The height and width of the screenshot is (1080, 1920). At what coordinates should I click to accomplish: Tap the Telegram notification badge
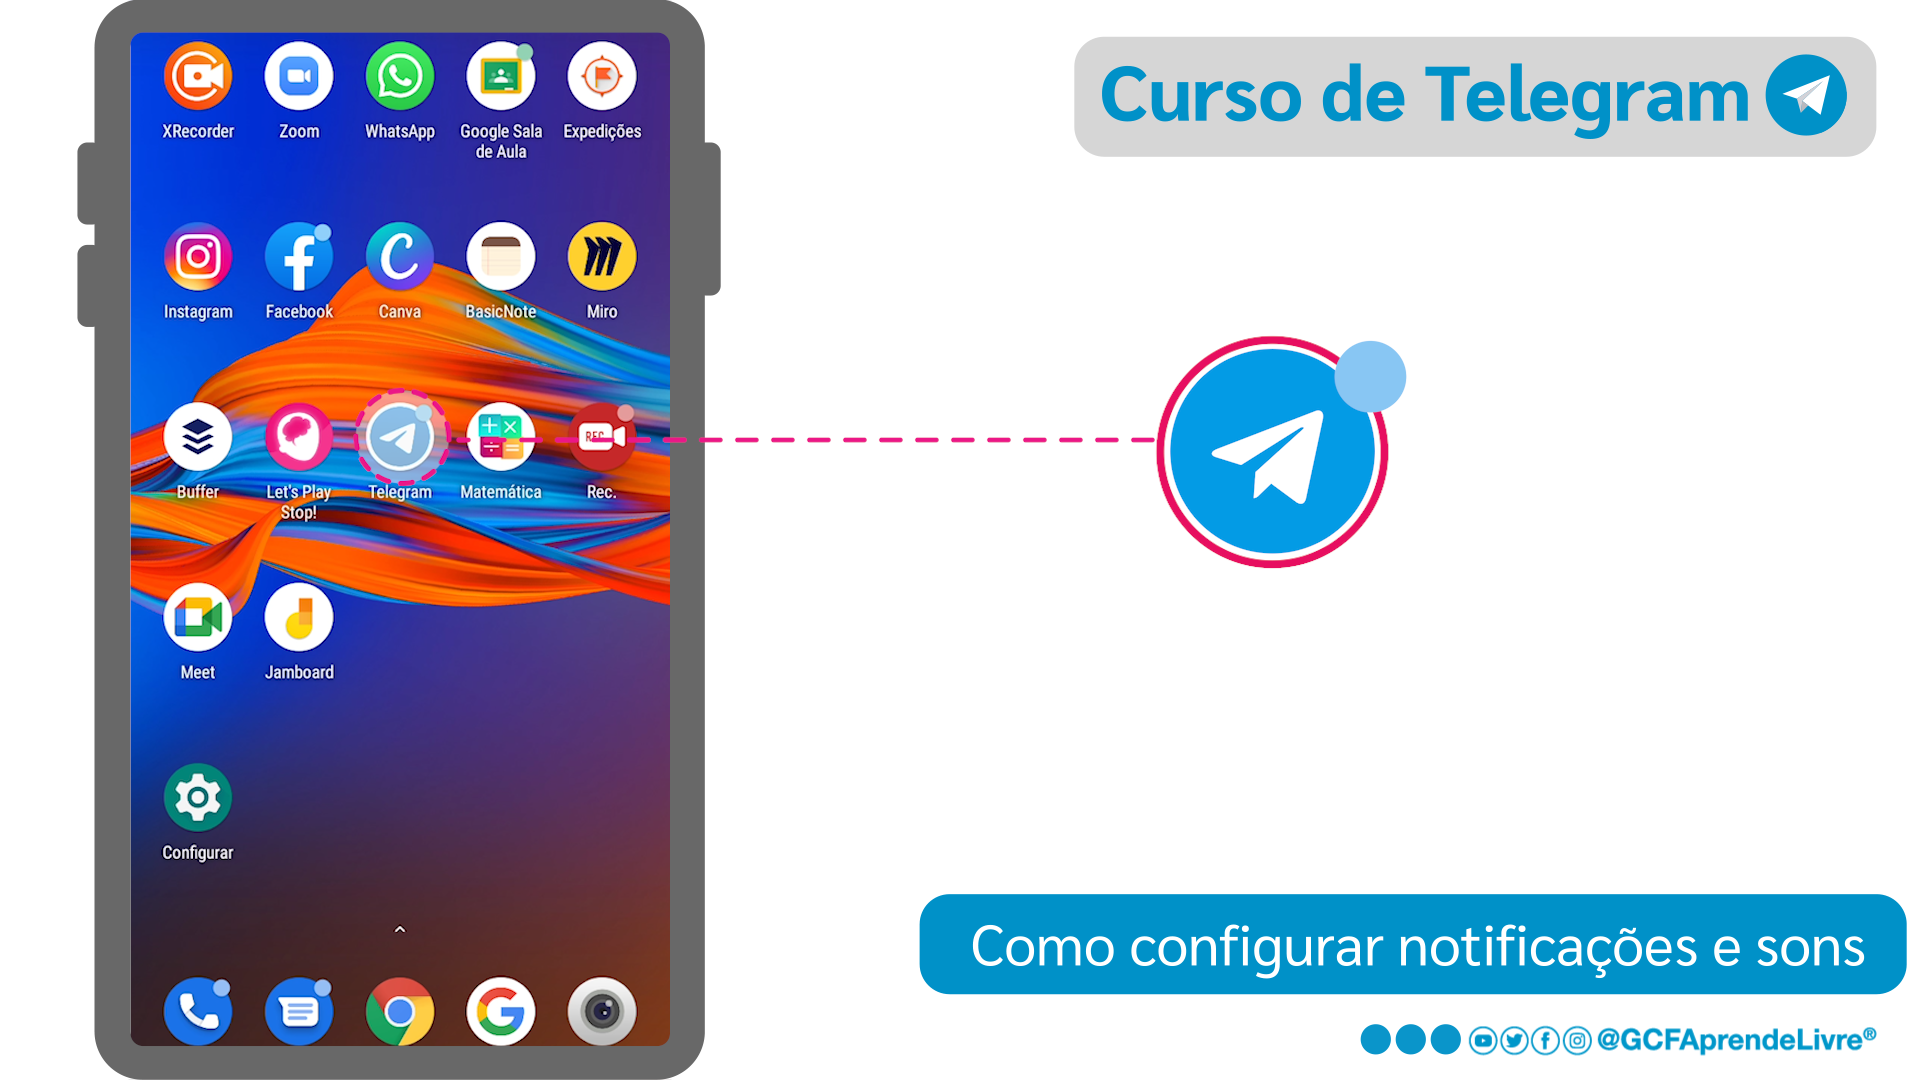(x=421, y=413)
